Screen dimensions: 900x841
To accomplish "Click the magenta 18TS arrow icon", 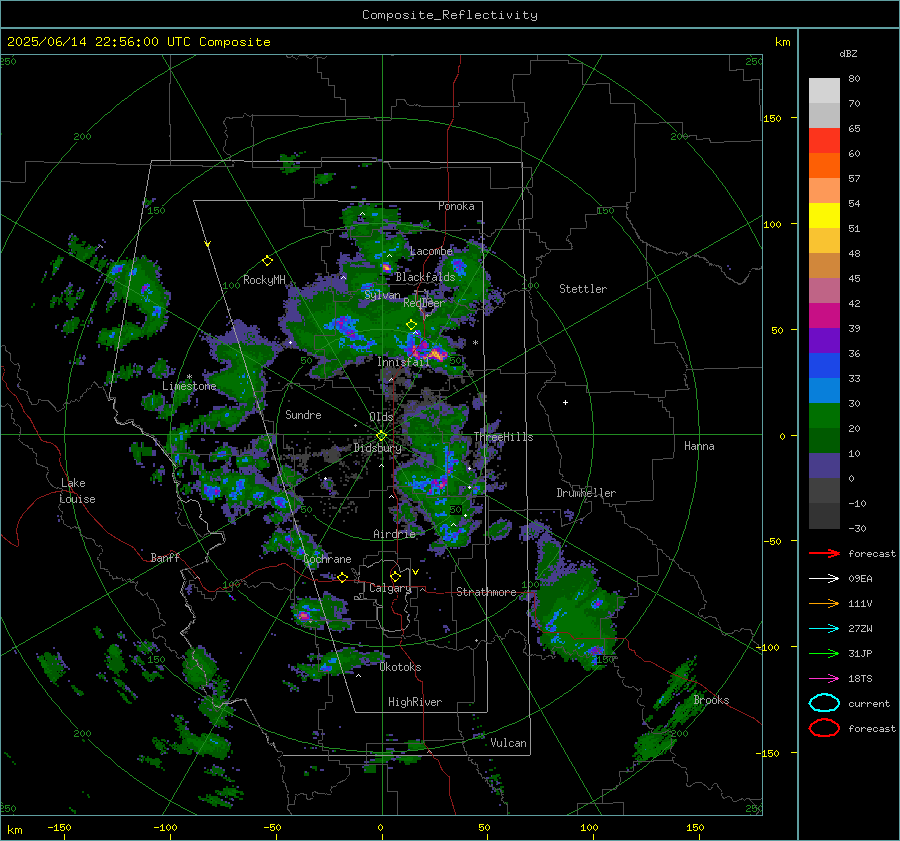I will (824, 679).
